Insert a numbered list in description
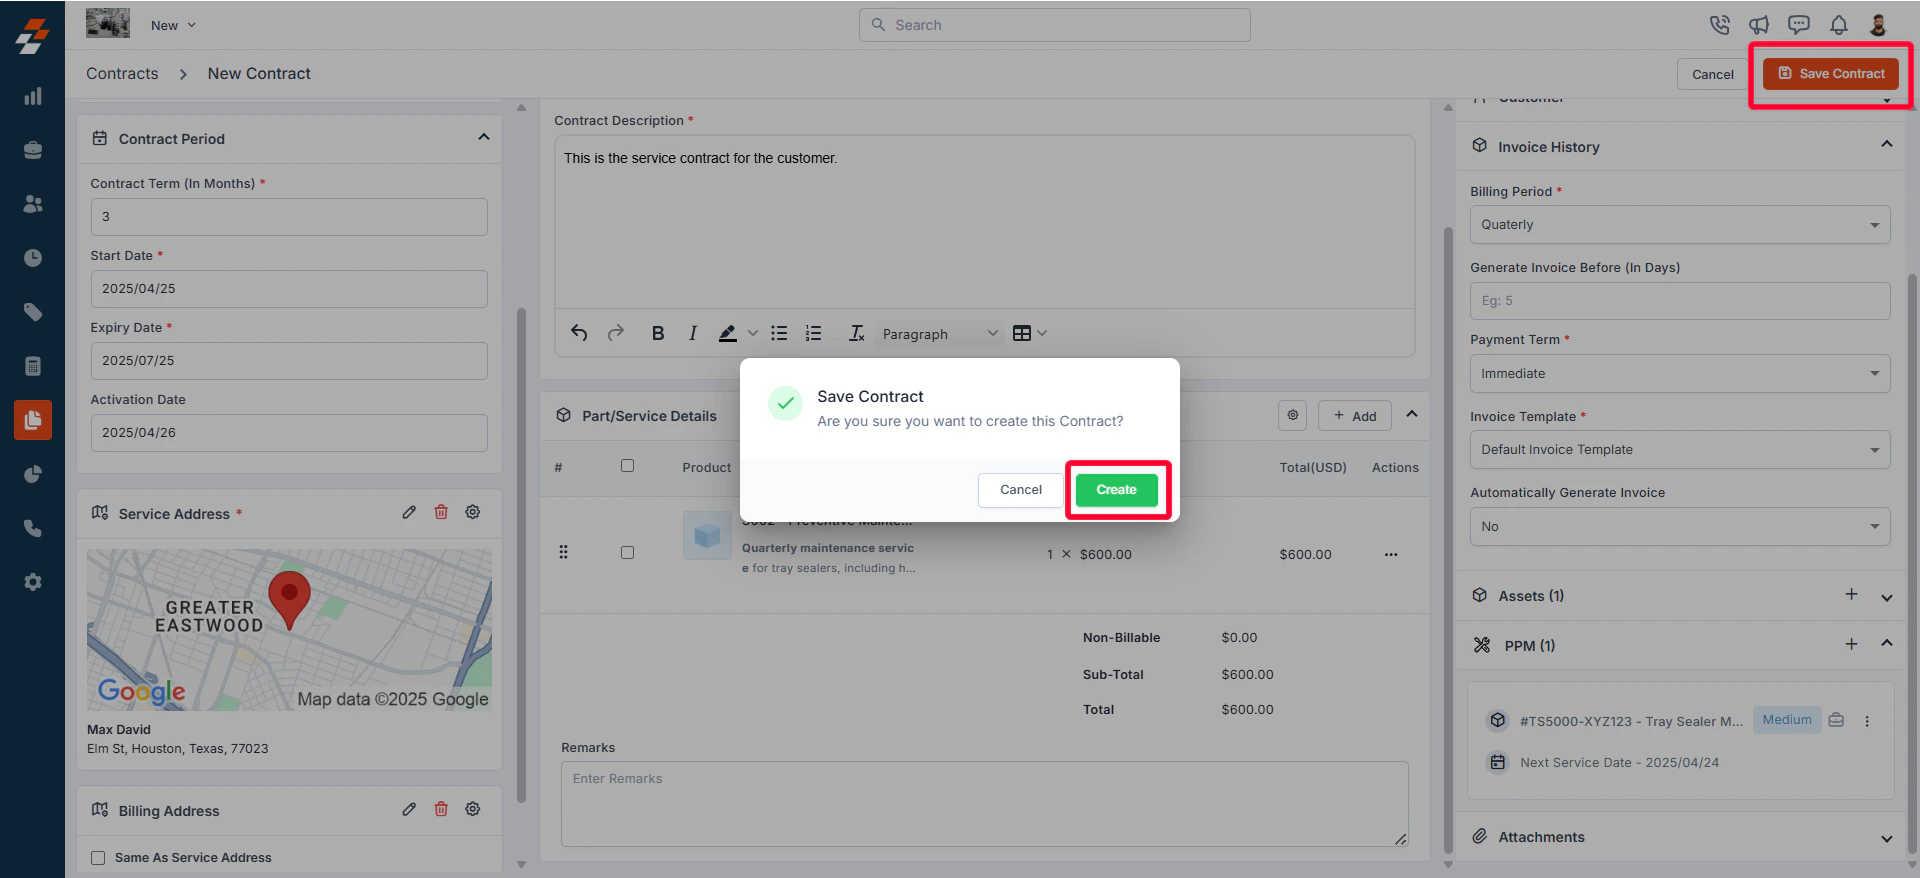Viewport: 1920px width, 878px height. (814, 333)
